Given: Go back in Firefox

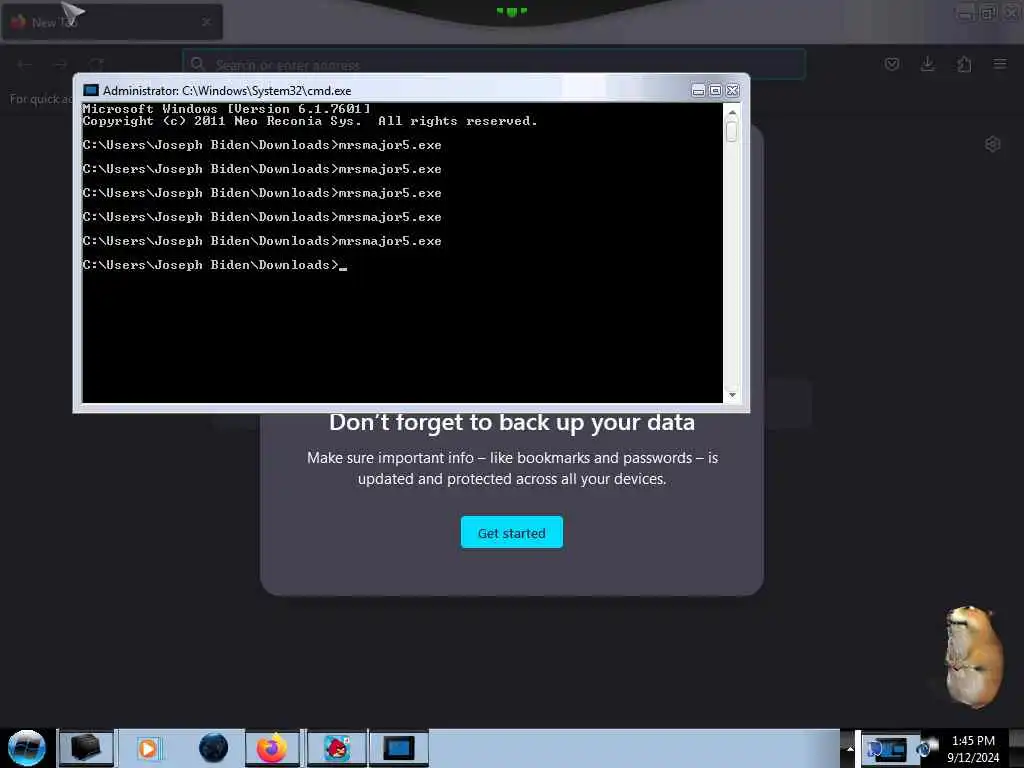Looking at the screenshot, I should coord(25,64).
